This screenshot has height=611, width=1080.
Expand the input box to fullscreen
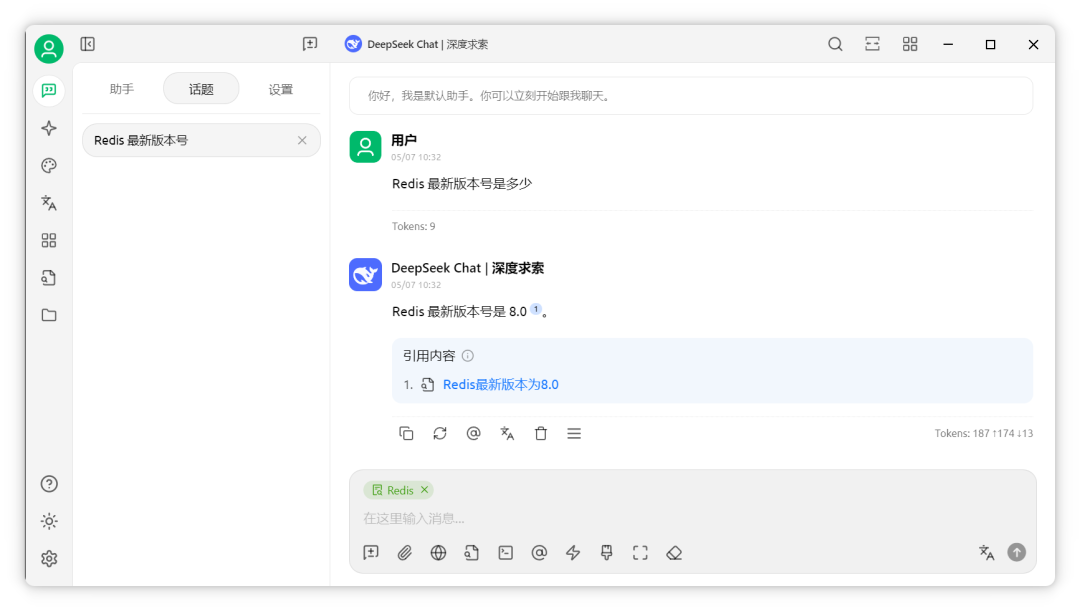(641, 552)
